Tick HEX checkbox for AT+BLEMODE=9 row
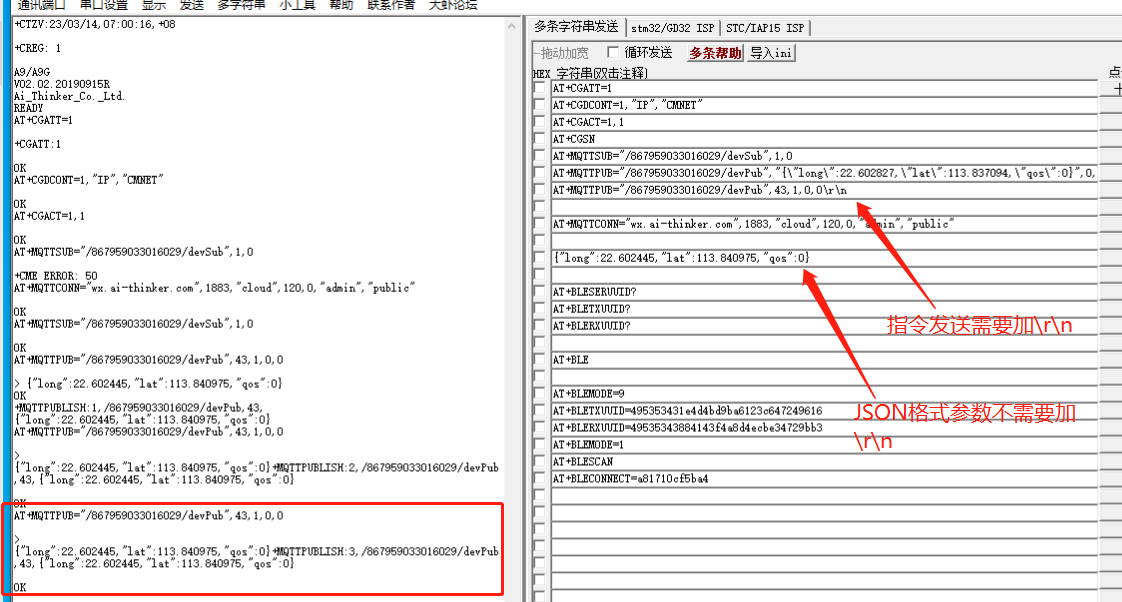 tap(540, 394)
